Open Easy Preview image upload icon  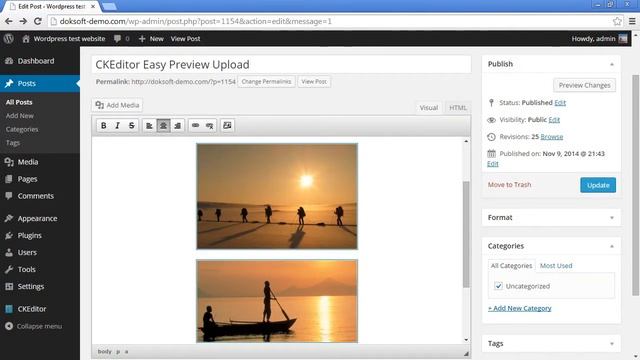coord(227,125)
